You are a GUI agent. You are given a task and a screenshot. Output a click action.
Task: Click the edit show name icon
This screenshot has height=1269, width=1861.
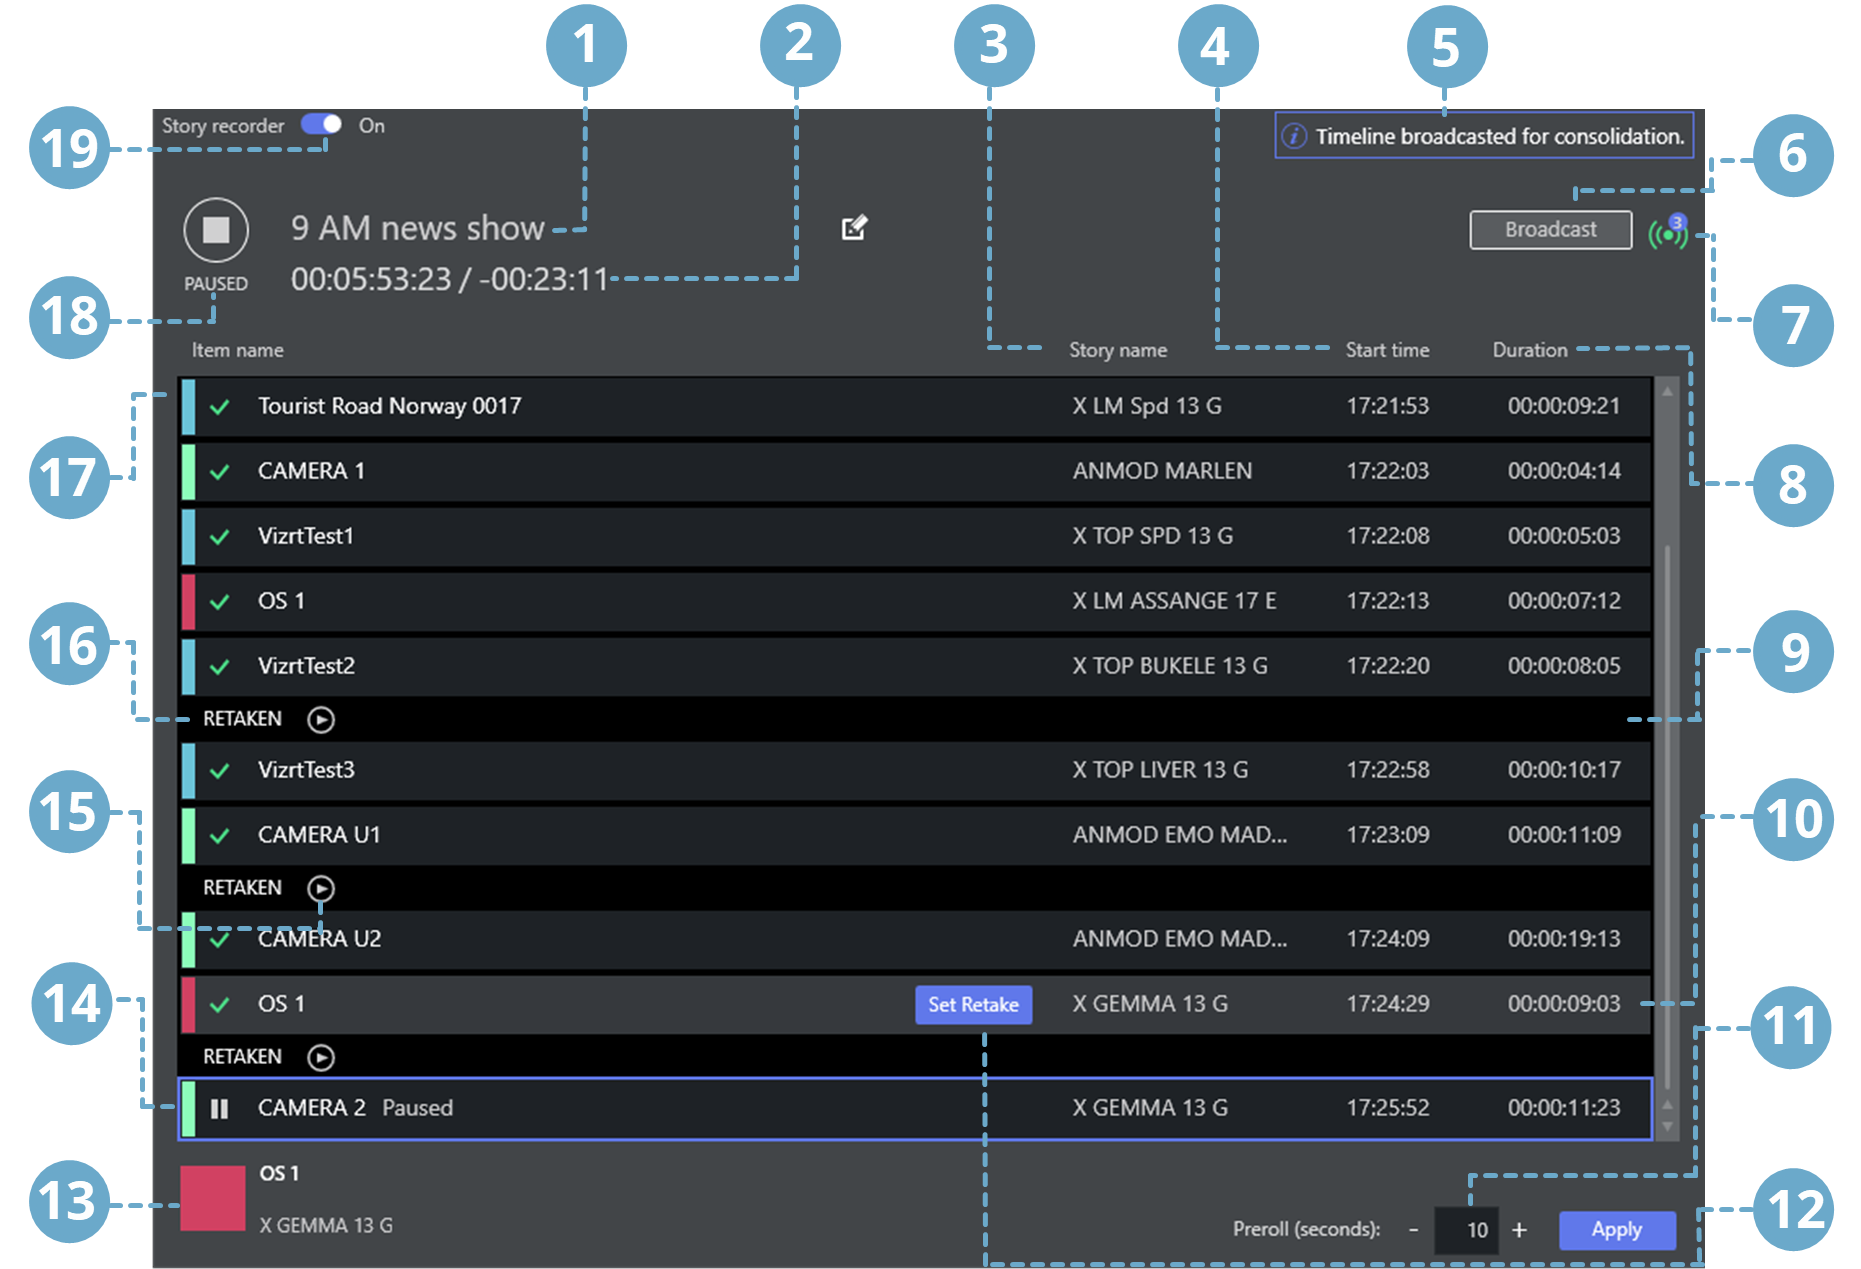pyautogui.click(x=854, y=228)
